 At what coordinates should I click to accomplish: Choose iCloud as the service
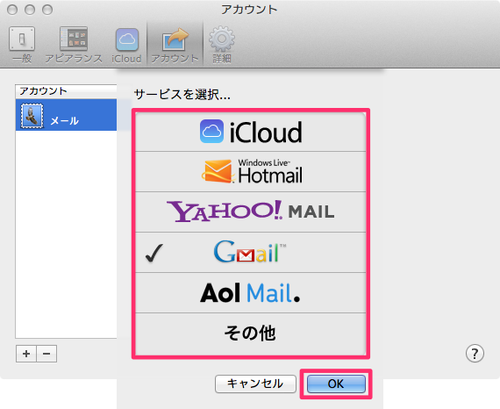(251, 132)
